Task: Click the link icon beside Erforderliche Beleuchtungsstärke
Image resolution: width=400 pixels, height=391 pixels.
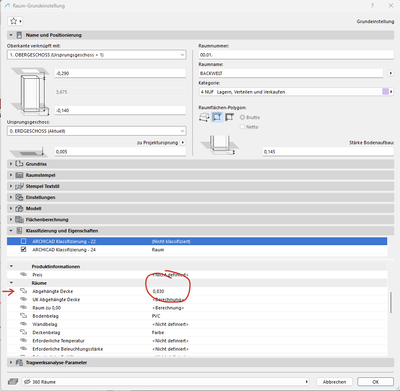Action: [23, 349]
